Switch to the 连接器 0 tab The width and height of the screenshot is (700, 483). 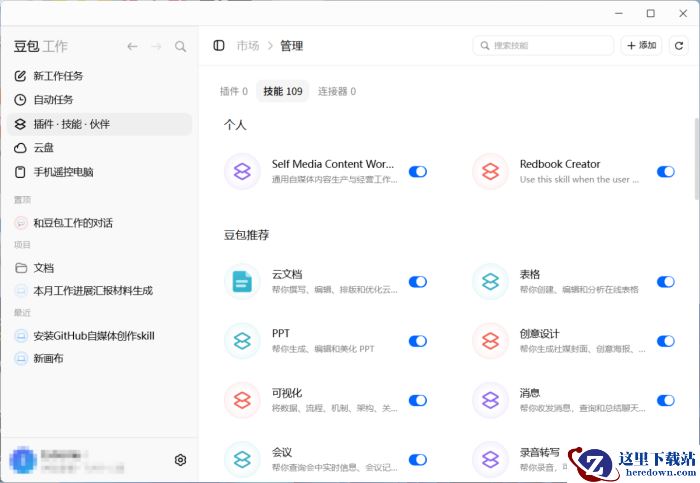point(337,92)
